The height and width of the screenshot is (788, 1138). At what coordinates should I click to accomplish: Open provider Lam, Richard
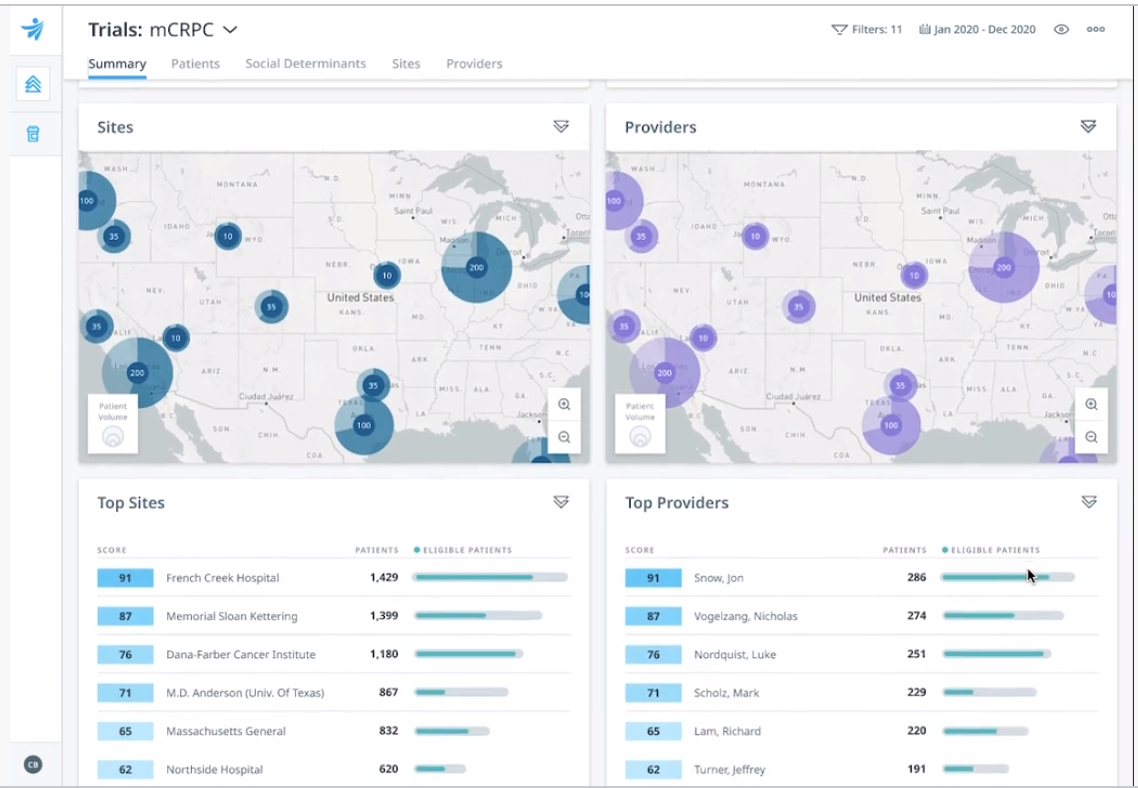(727, 731)
